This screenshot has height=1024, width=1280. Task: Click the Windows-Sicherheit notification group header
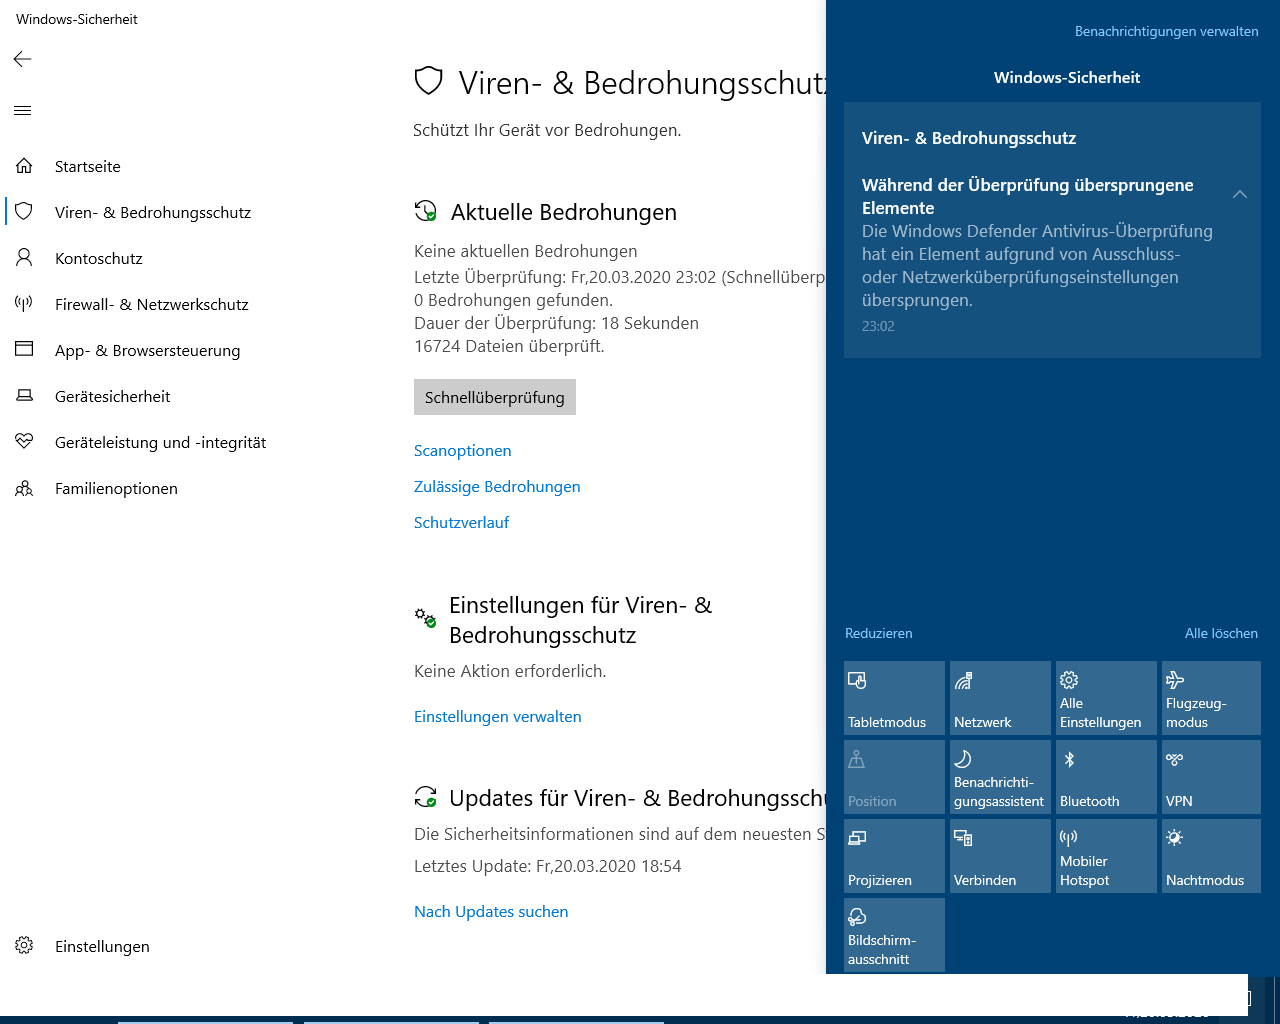1067,78
